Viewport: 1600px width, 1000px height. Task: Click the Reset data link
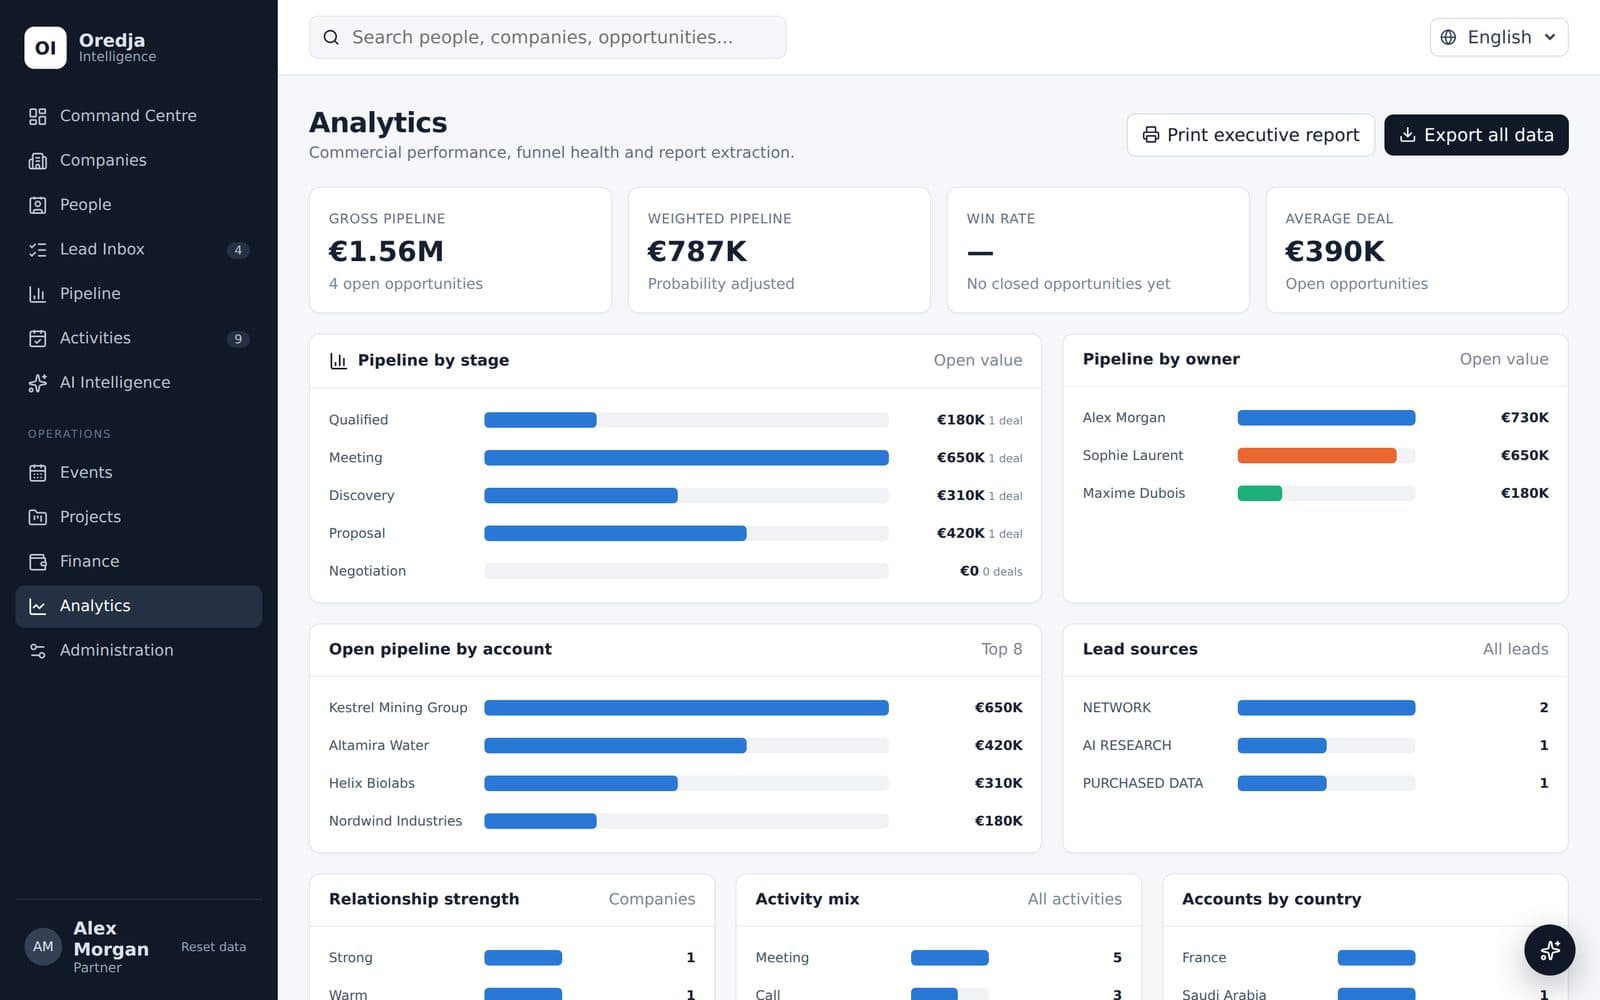[x=213, y=947]
